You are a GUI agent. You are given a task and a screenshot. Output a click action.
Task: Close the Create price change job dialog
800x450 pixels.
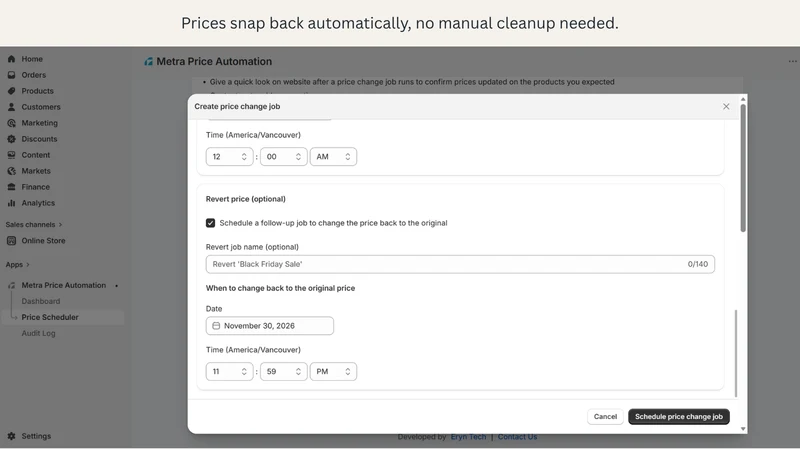[726, 107]
